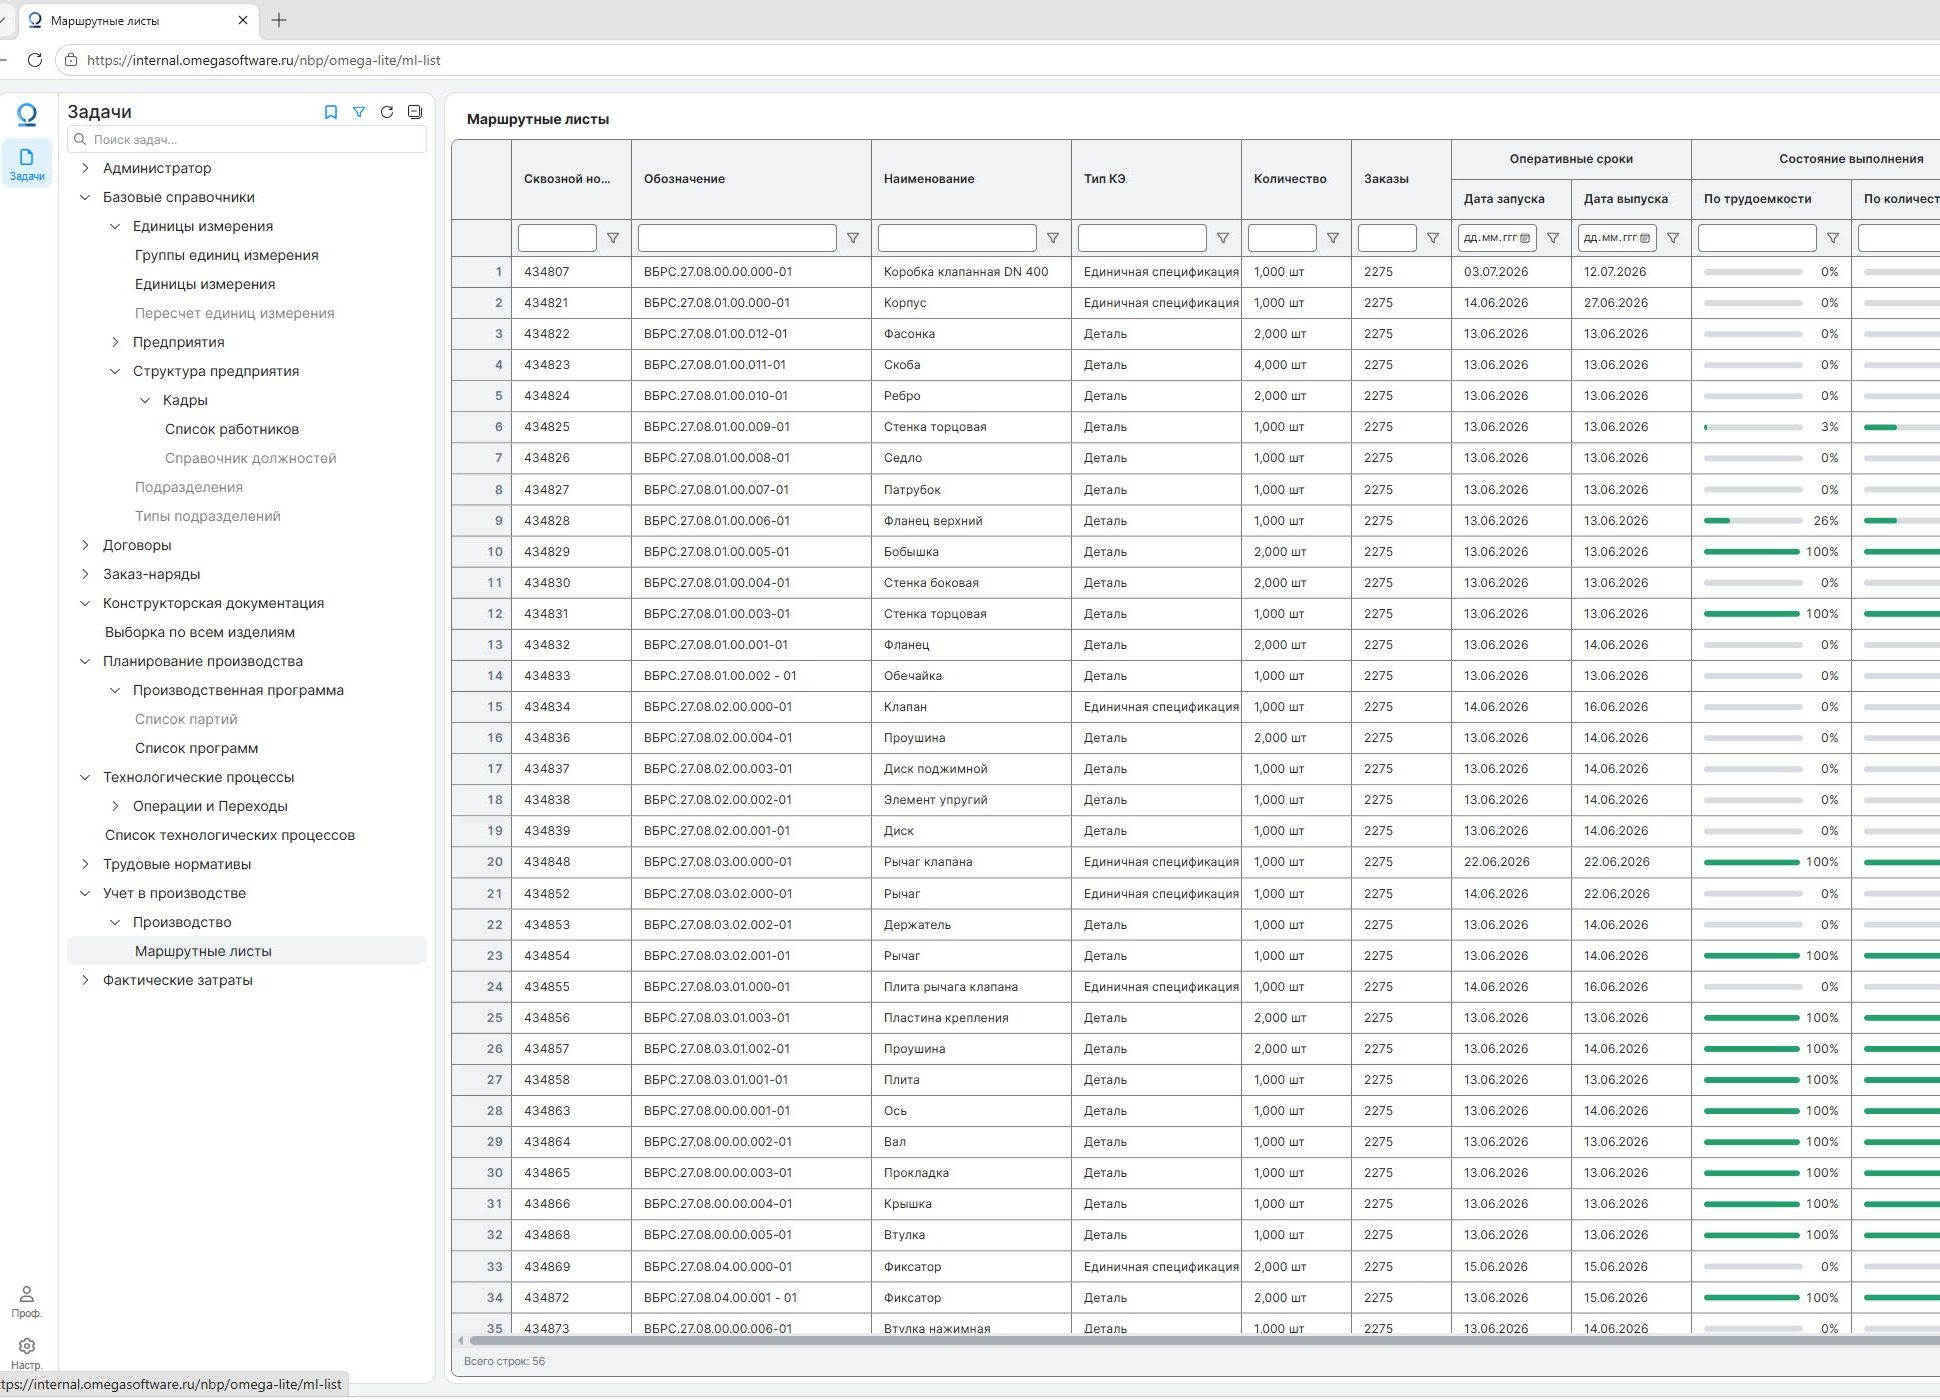Expand the Фактические затраты tree node
The height and width of the screenshot is (1400, 1940).
coord(85,980)
